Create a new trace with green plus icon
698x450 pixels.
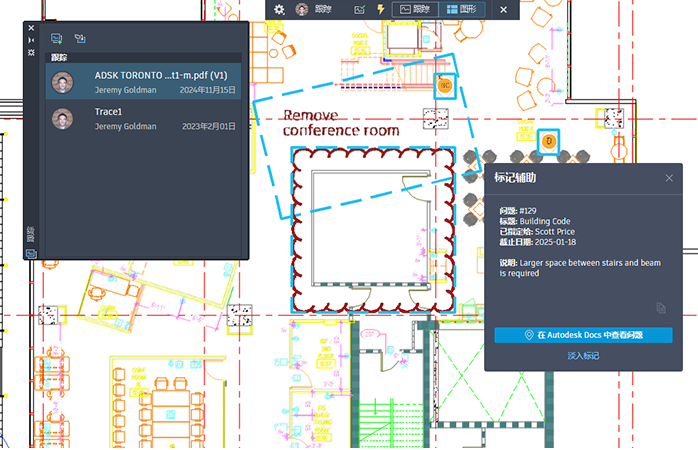57,39
